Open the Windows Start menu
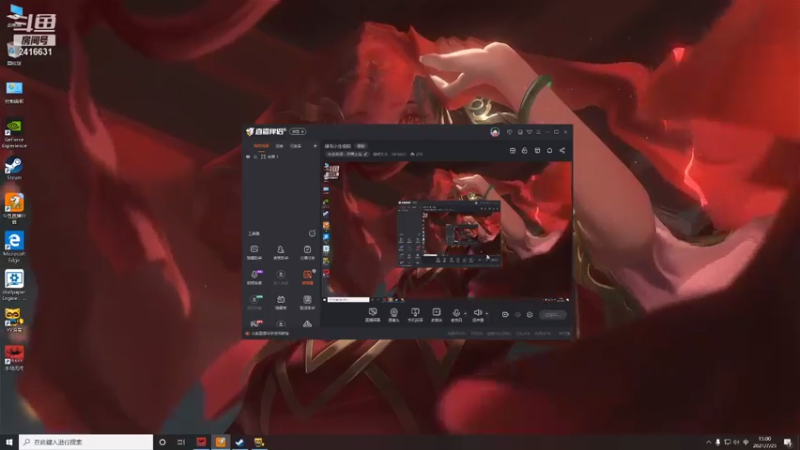This screenshot has width=800, height=450. coord(9,442)
